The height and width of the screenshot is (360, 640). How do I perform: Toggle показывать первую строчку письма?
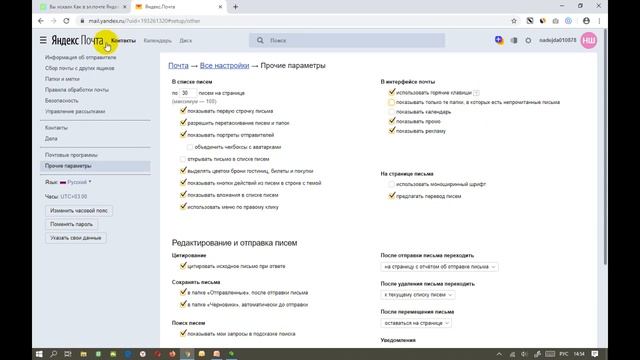[183, 111]
